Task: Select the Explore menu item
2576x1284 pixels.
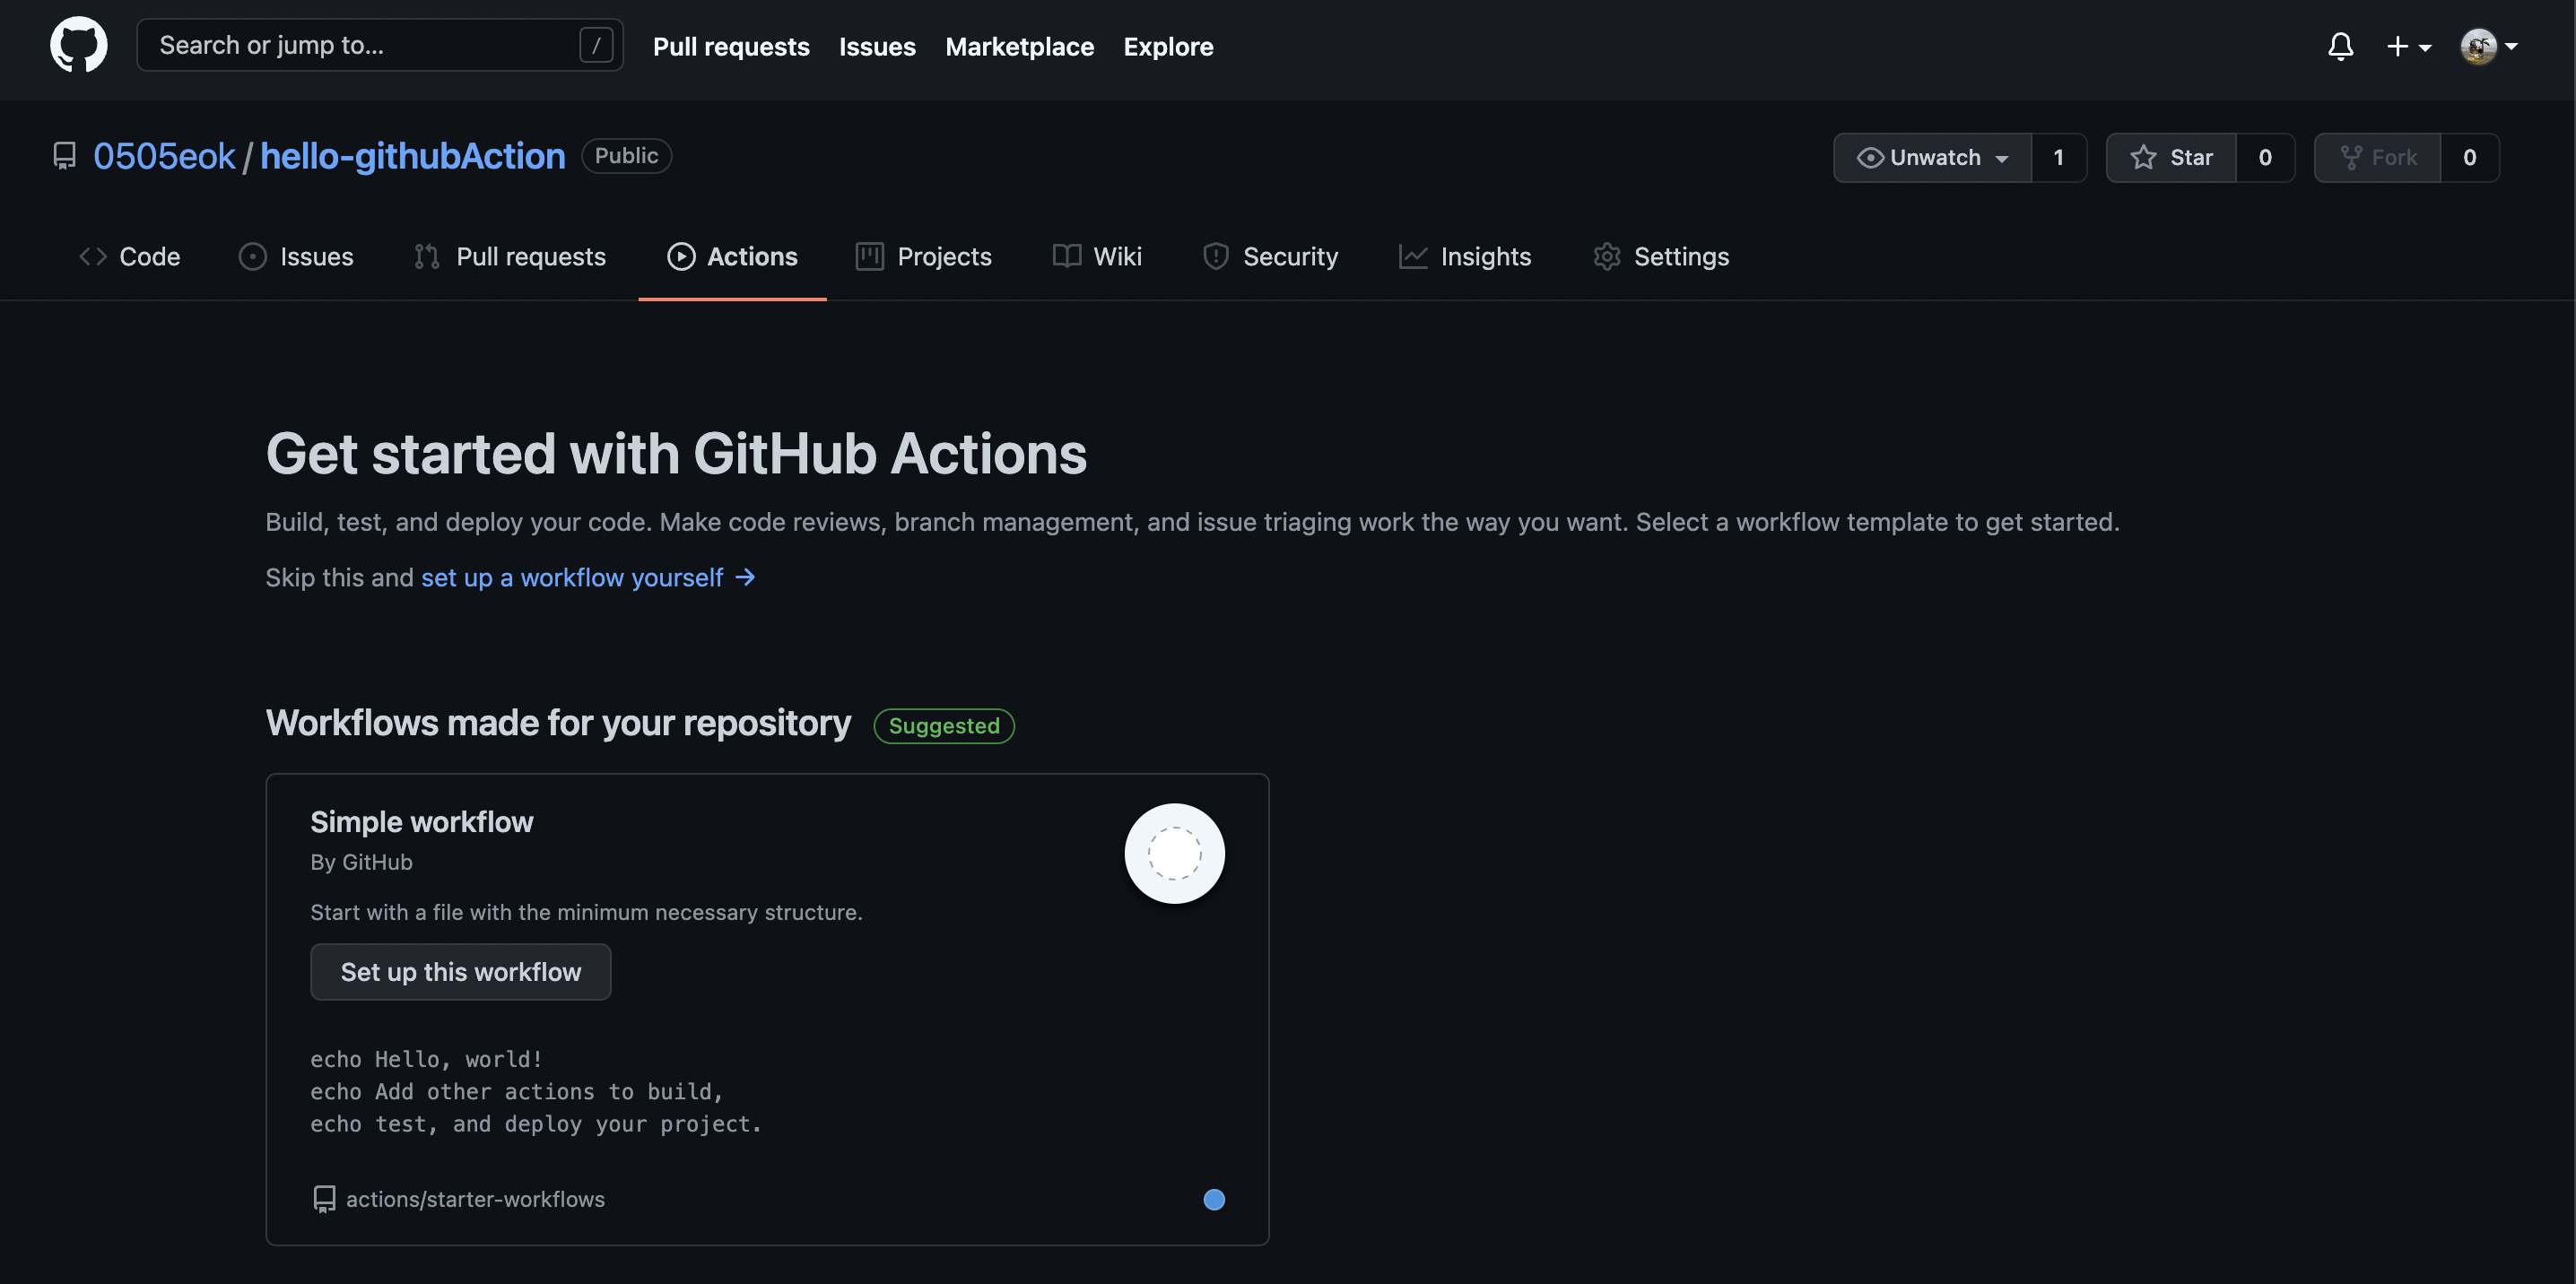Action: 1168,46
